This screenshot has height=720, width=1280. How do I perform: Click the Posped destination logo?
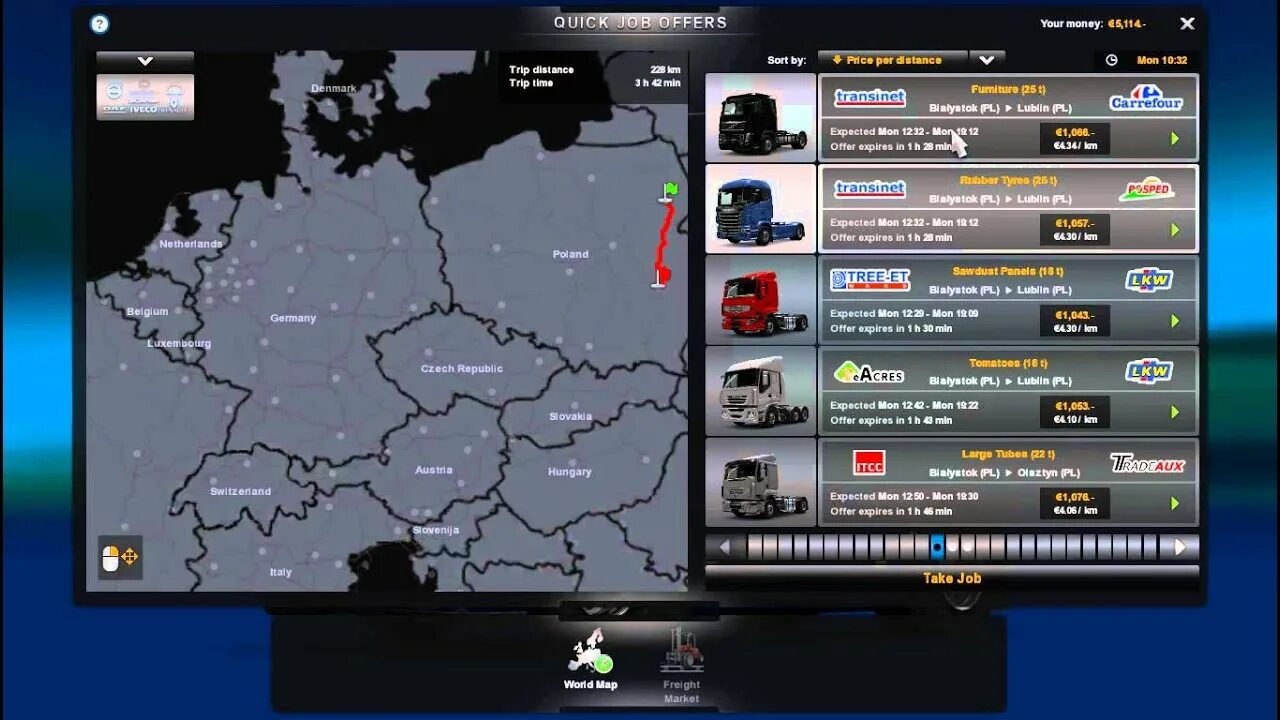tap(1146, 189)
